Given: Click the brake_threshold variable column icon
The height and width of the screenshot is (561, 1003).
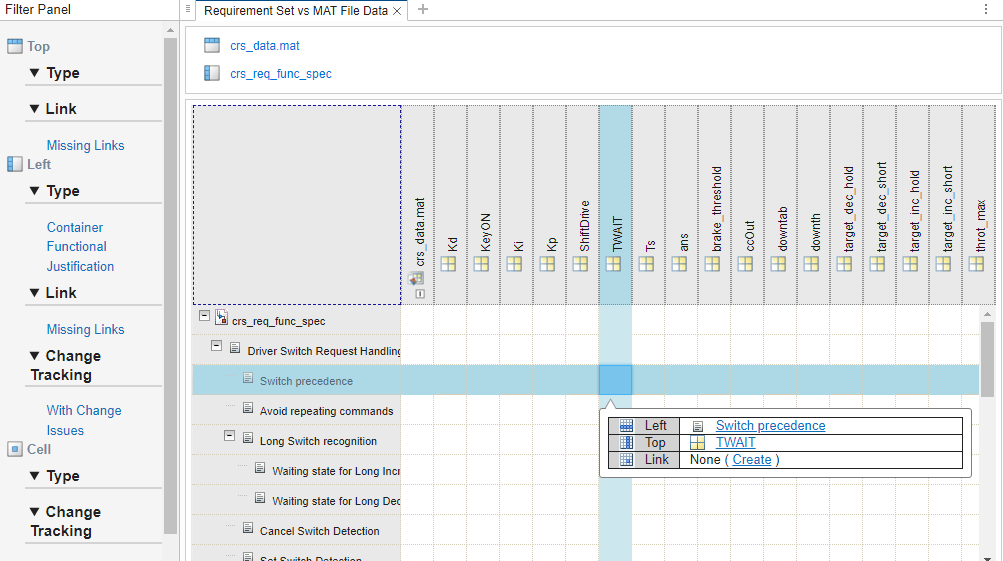Looking at the screenshot, I should click(713, 264).
